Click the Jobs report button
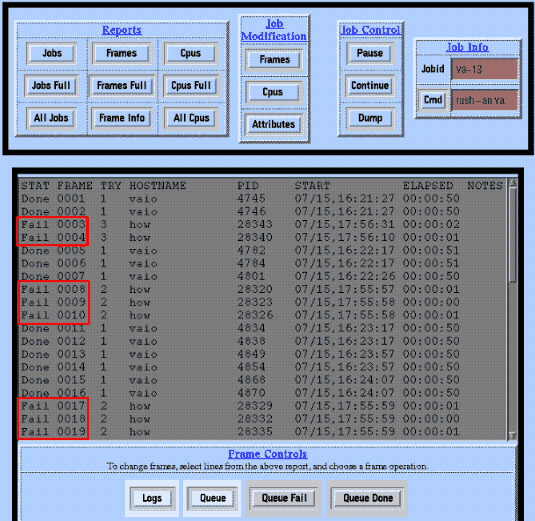535x521 pixels. pyautogui.click(x=52, y=53)
